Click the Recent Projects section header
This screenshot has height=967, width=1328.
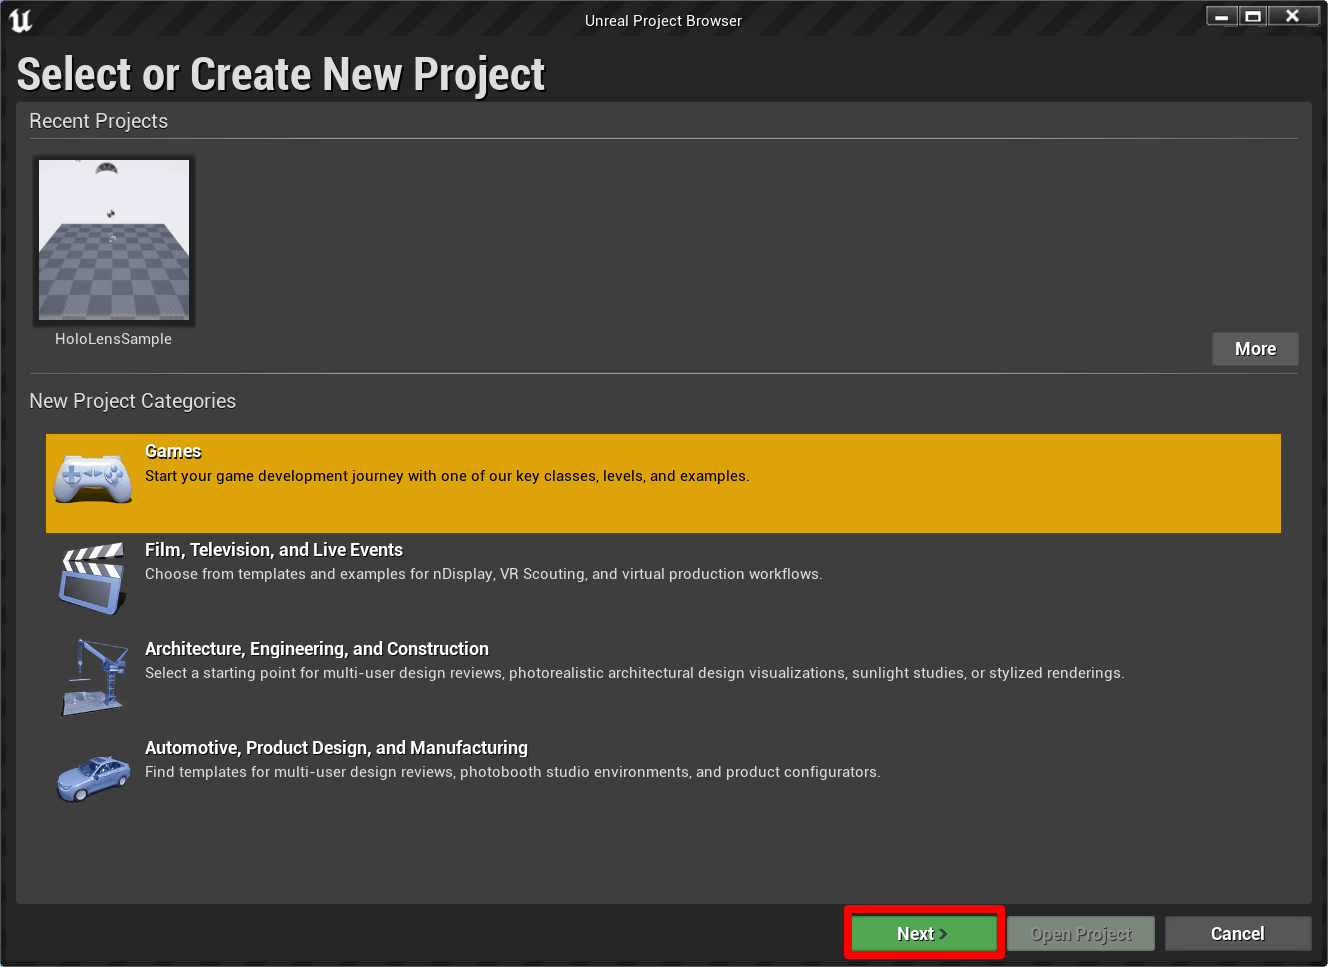[98, 121]
